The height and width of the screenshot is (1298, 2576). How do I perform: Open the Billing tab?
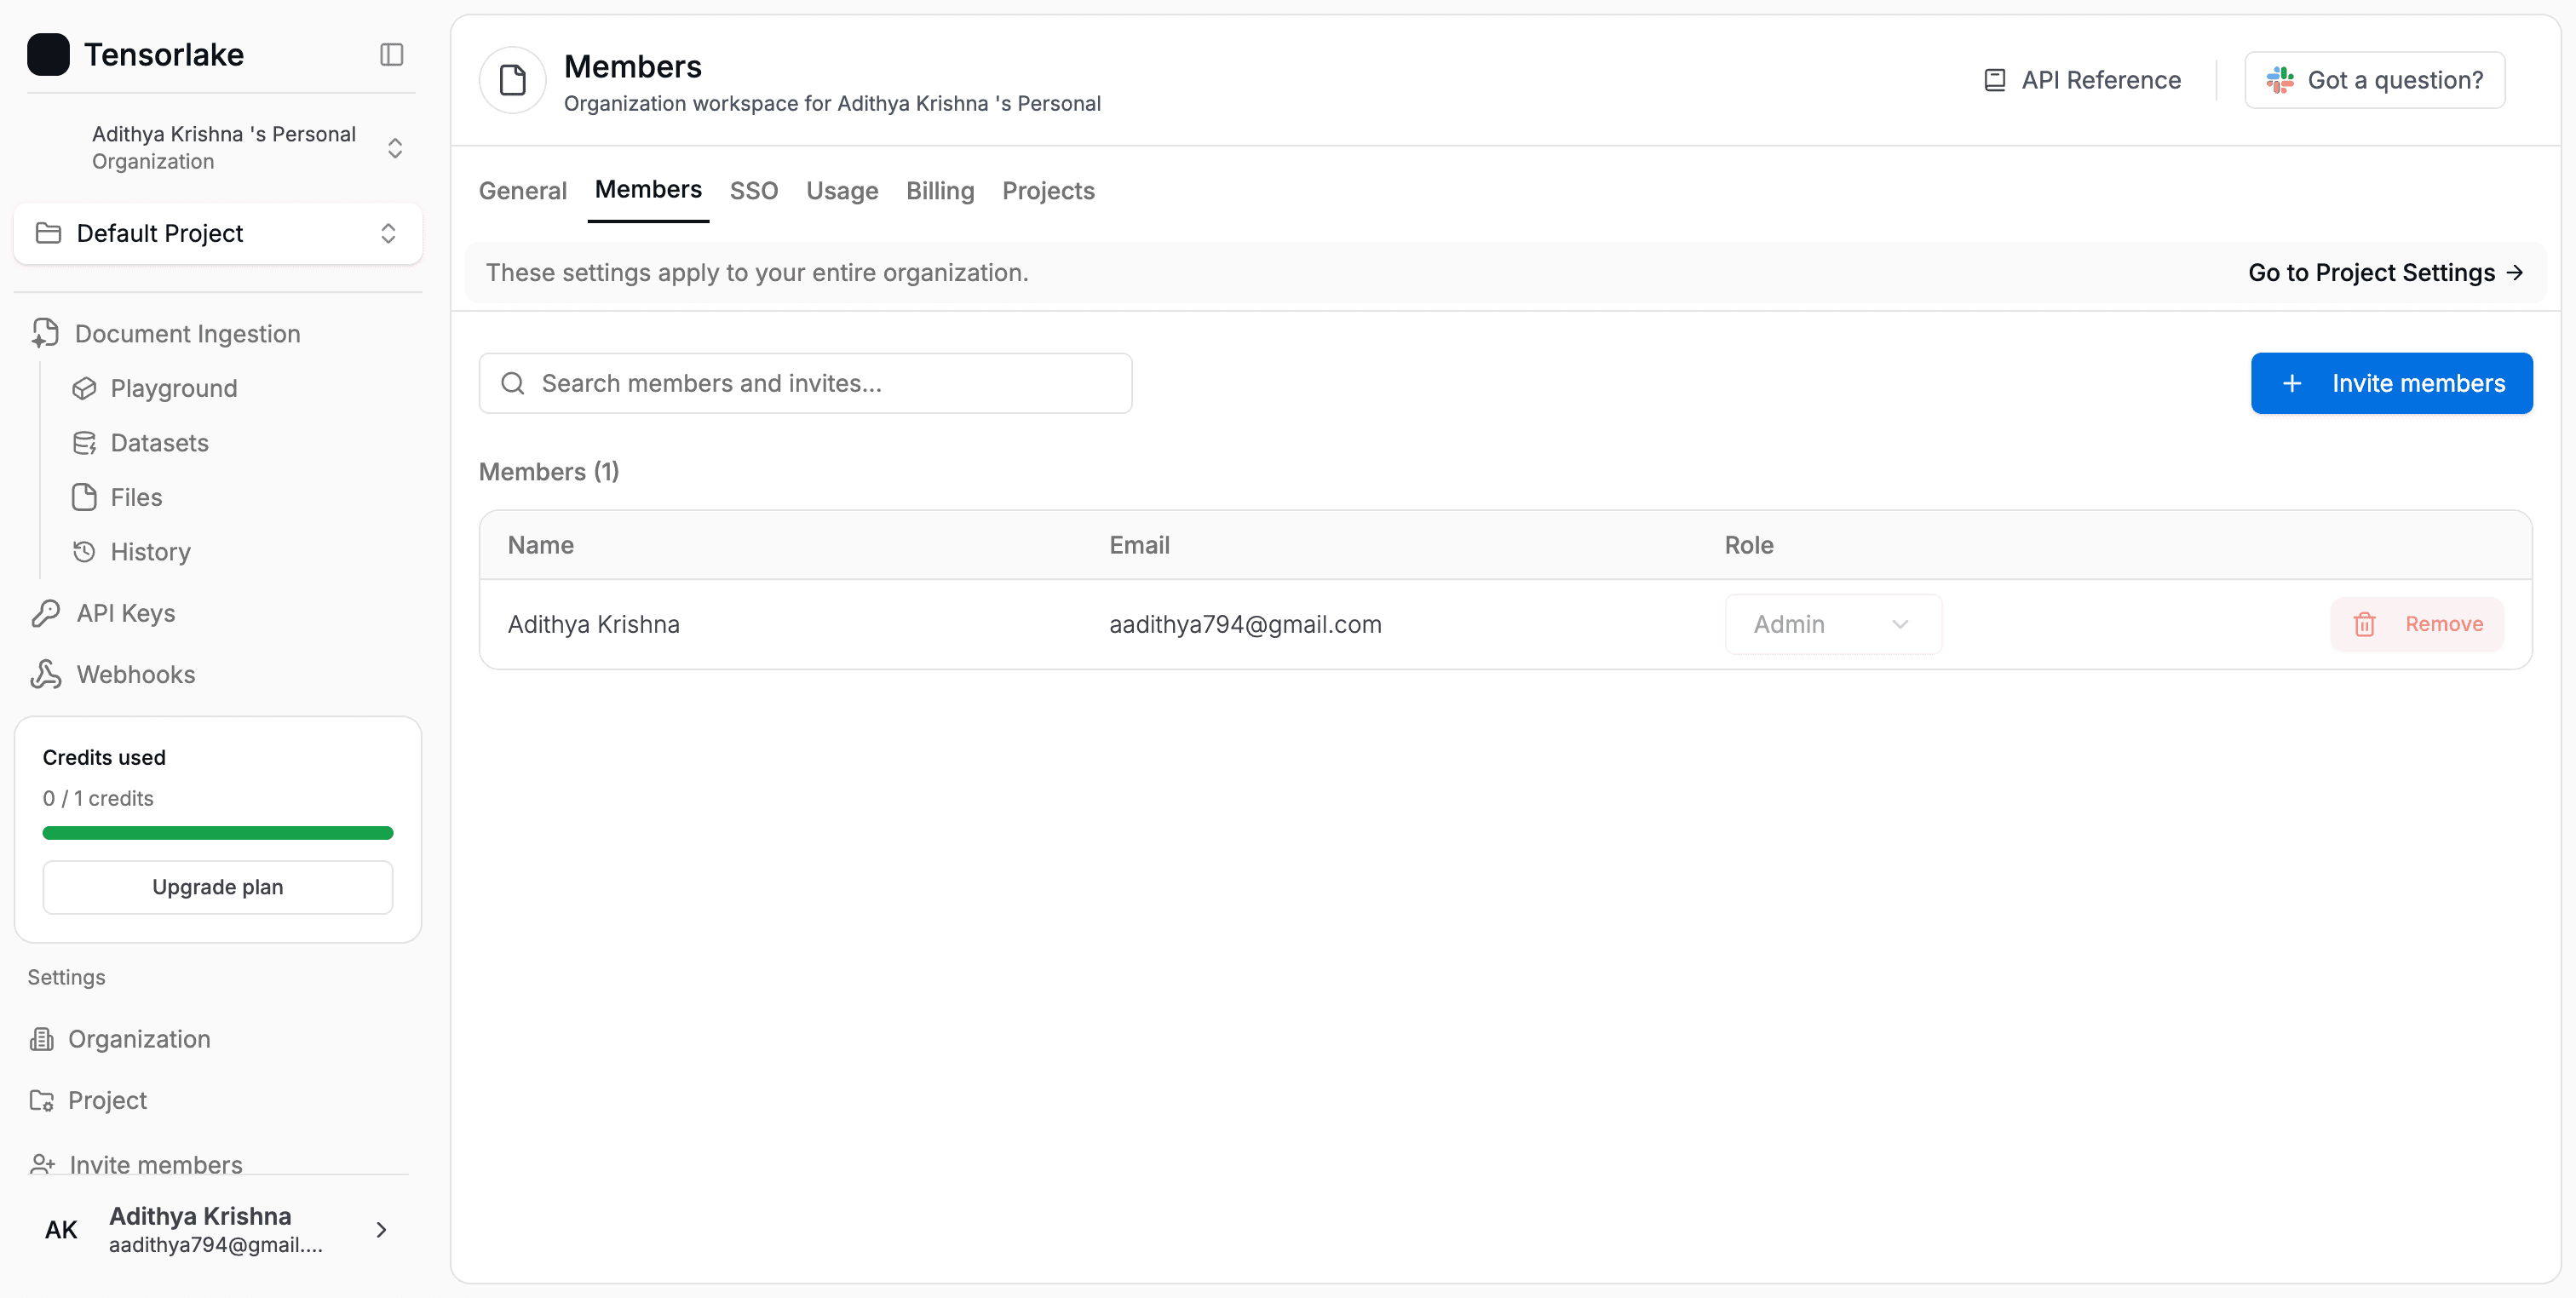[x=940, y=190]
